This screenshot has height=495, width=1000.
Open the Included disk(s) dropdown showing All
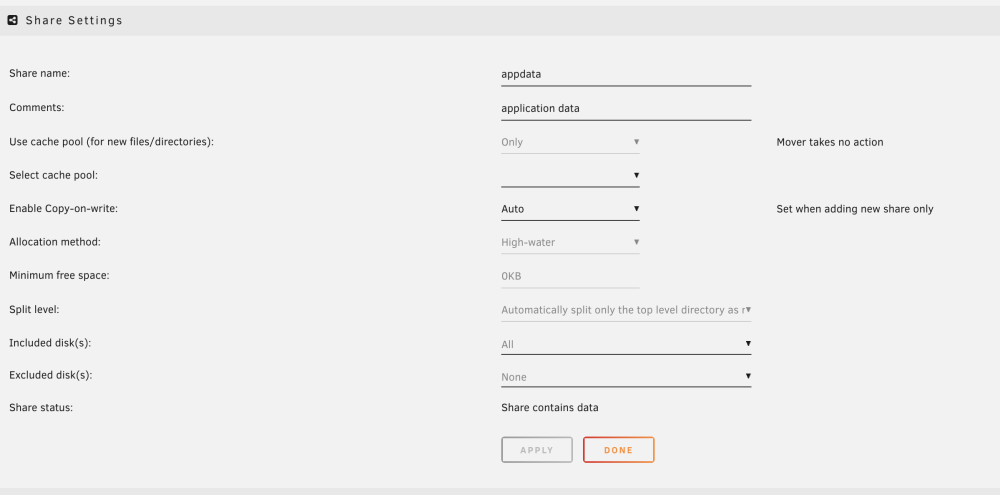tap(626, 344)
